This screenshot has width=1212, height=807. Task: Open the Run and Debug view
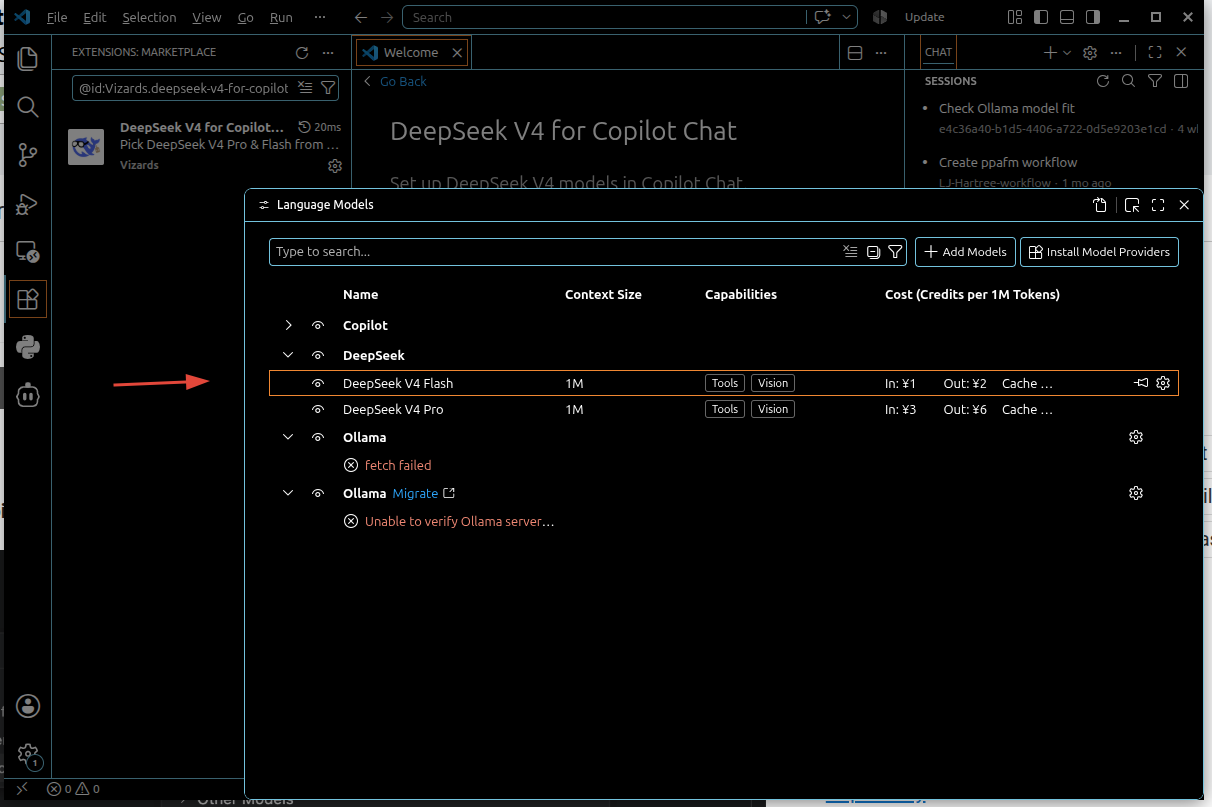tap(28, 203)
